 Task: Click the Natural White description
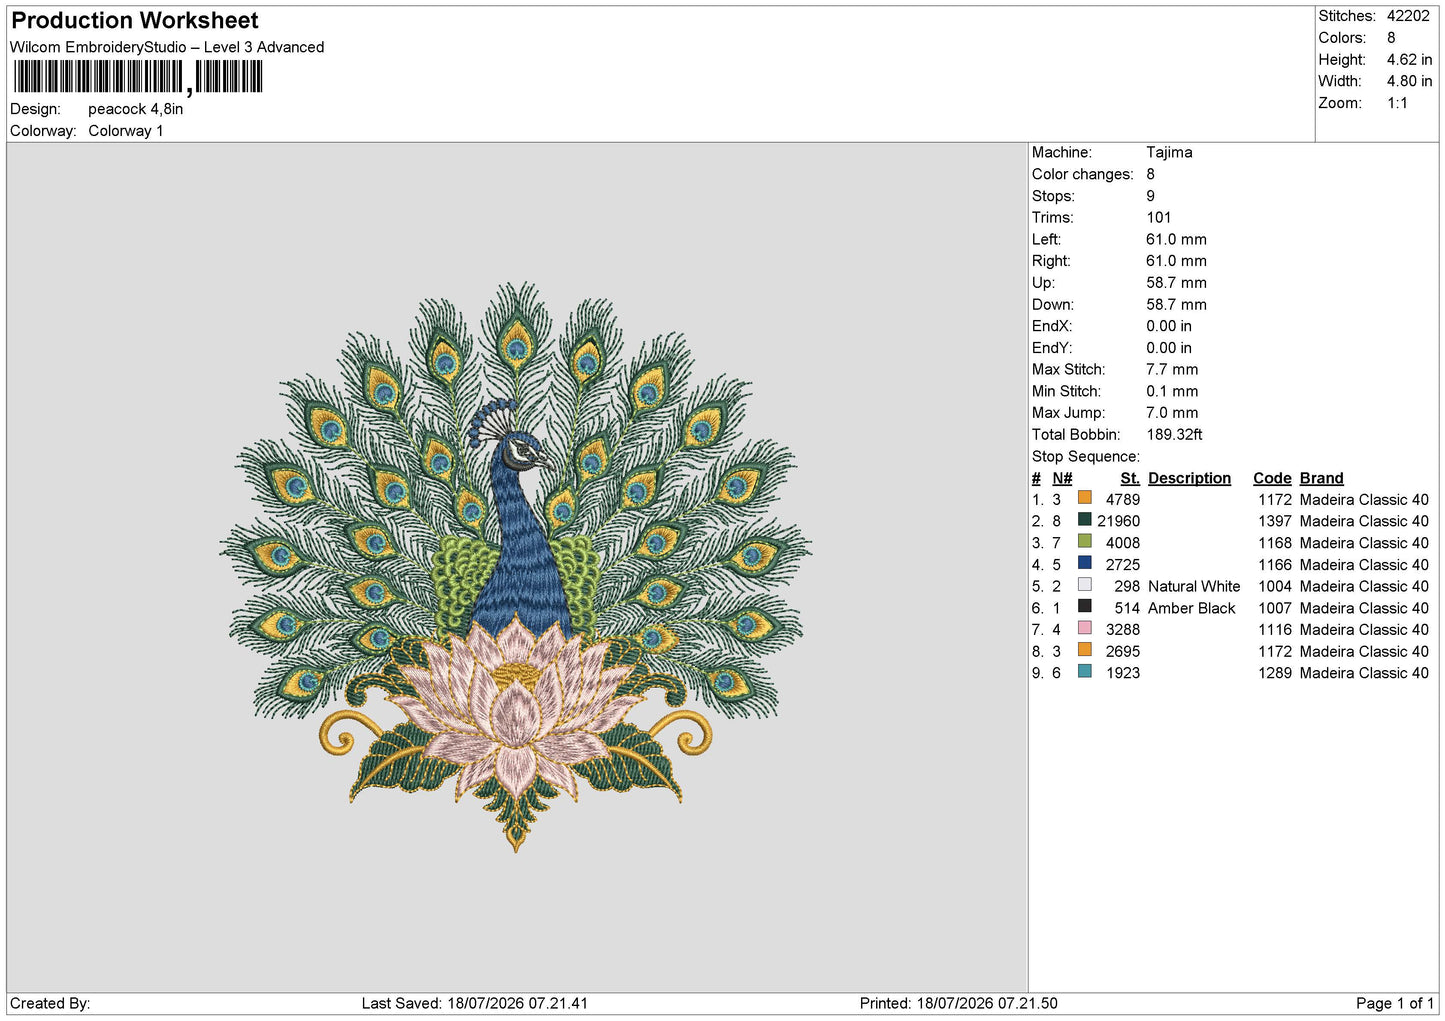(x=1194, y=587)
